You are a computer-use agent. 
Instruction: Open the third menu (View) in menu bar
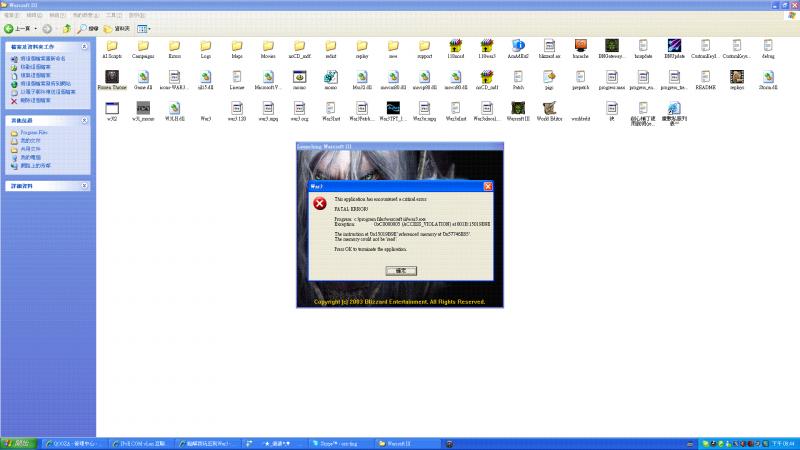[57, 16]
